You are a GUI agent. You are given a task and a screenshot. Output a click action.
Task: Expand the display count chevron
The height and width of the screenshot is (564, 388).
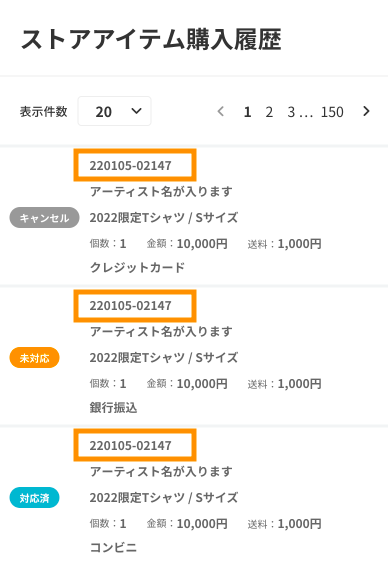(136, 111)
